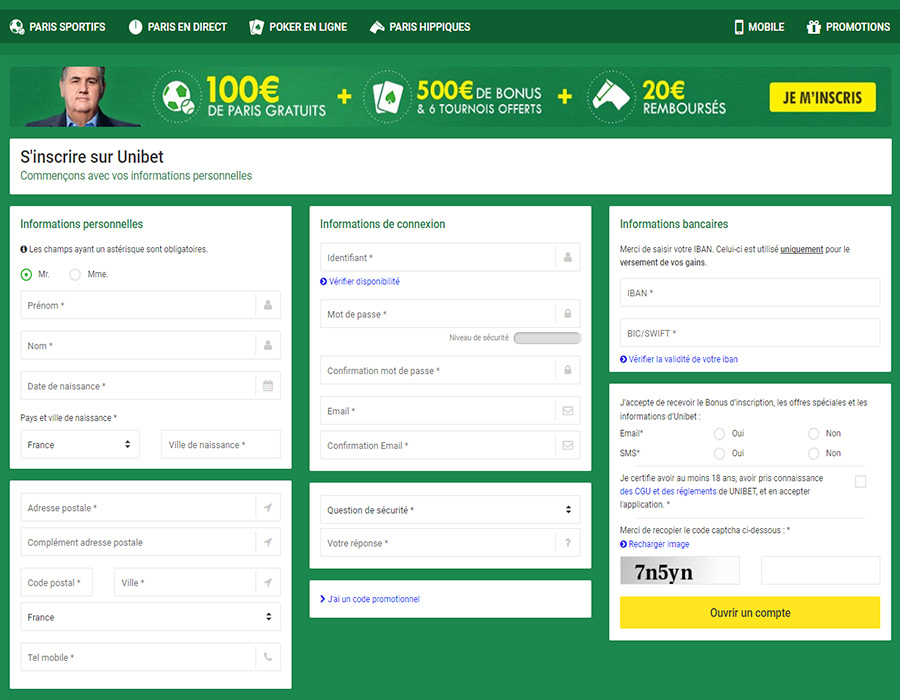Click the user icon in Identifiant field
Screen dimensions: 900x700
568,257
